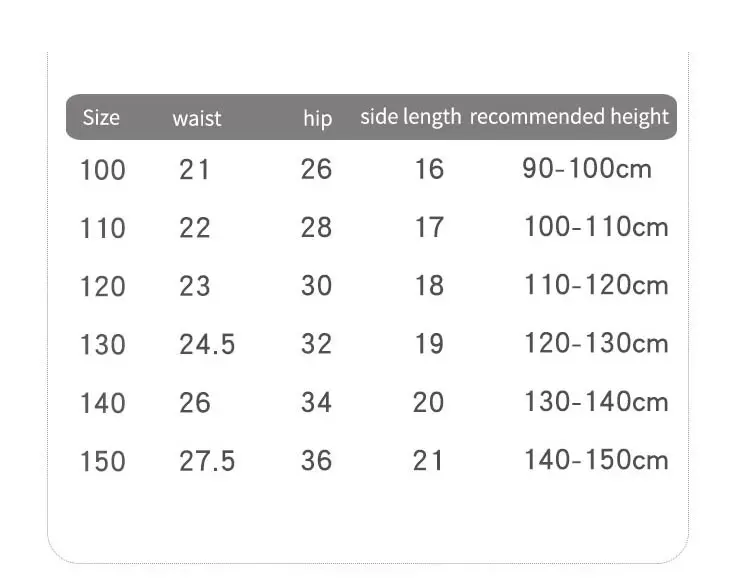
Task: Click side length value 20
Action: click(x=428, y=402)
